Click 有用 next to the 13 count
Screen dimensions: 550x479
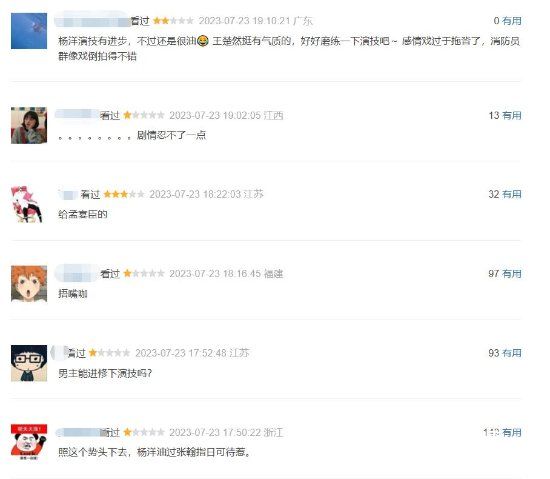pos(512,115)
